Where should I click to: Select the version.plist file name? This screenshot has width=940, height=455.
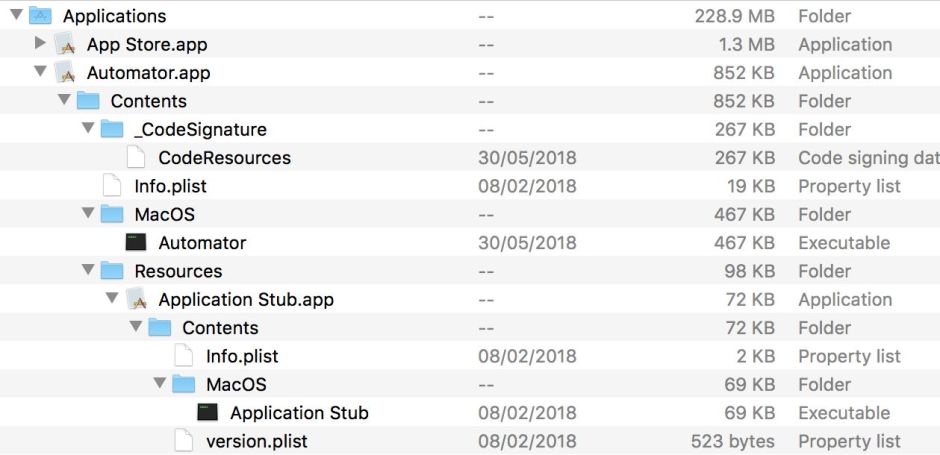pyautogui.click(x=256, y=441)
